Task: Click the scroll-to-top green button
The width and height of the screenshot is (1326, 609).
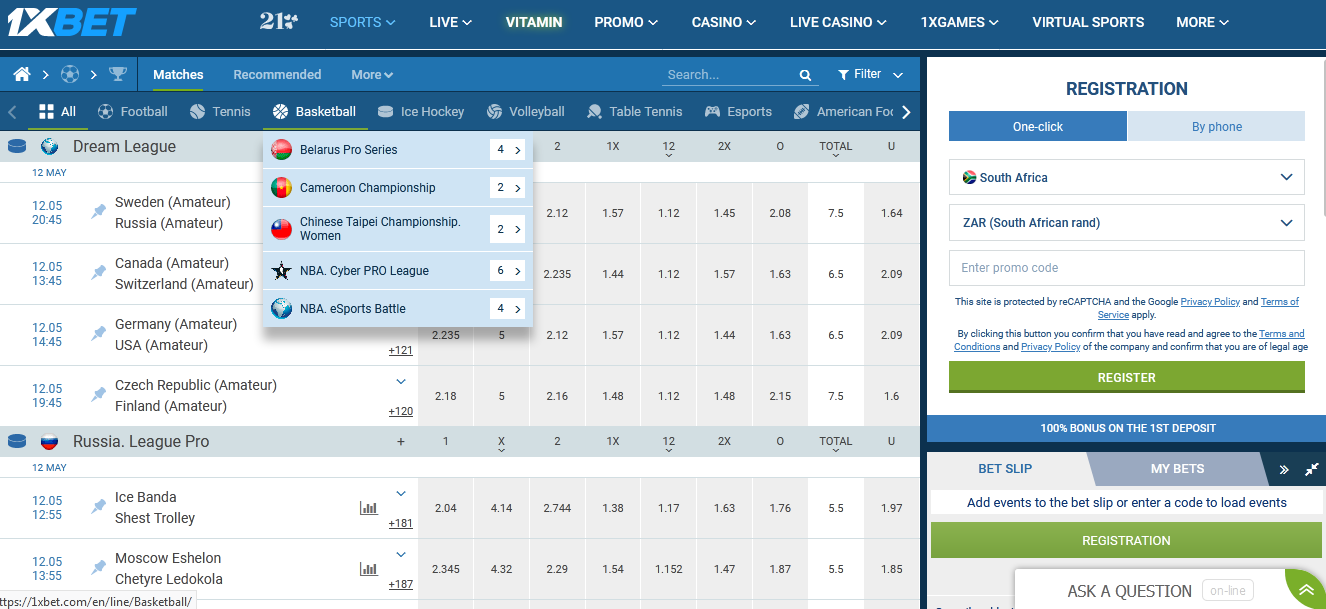Action: point(1305,591)
